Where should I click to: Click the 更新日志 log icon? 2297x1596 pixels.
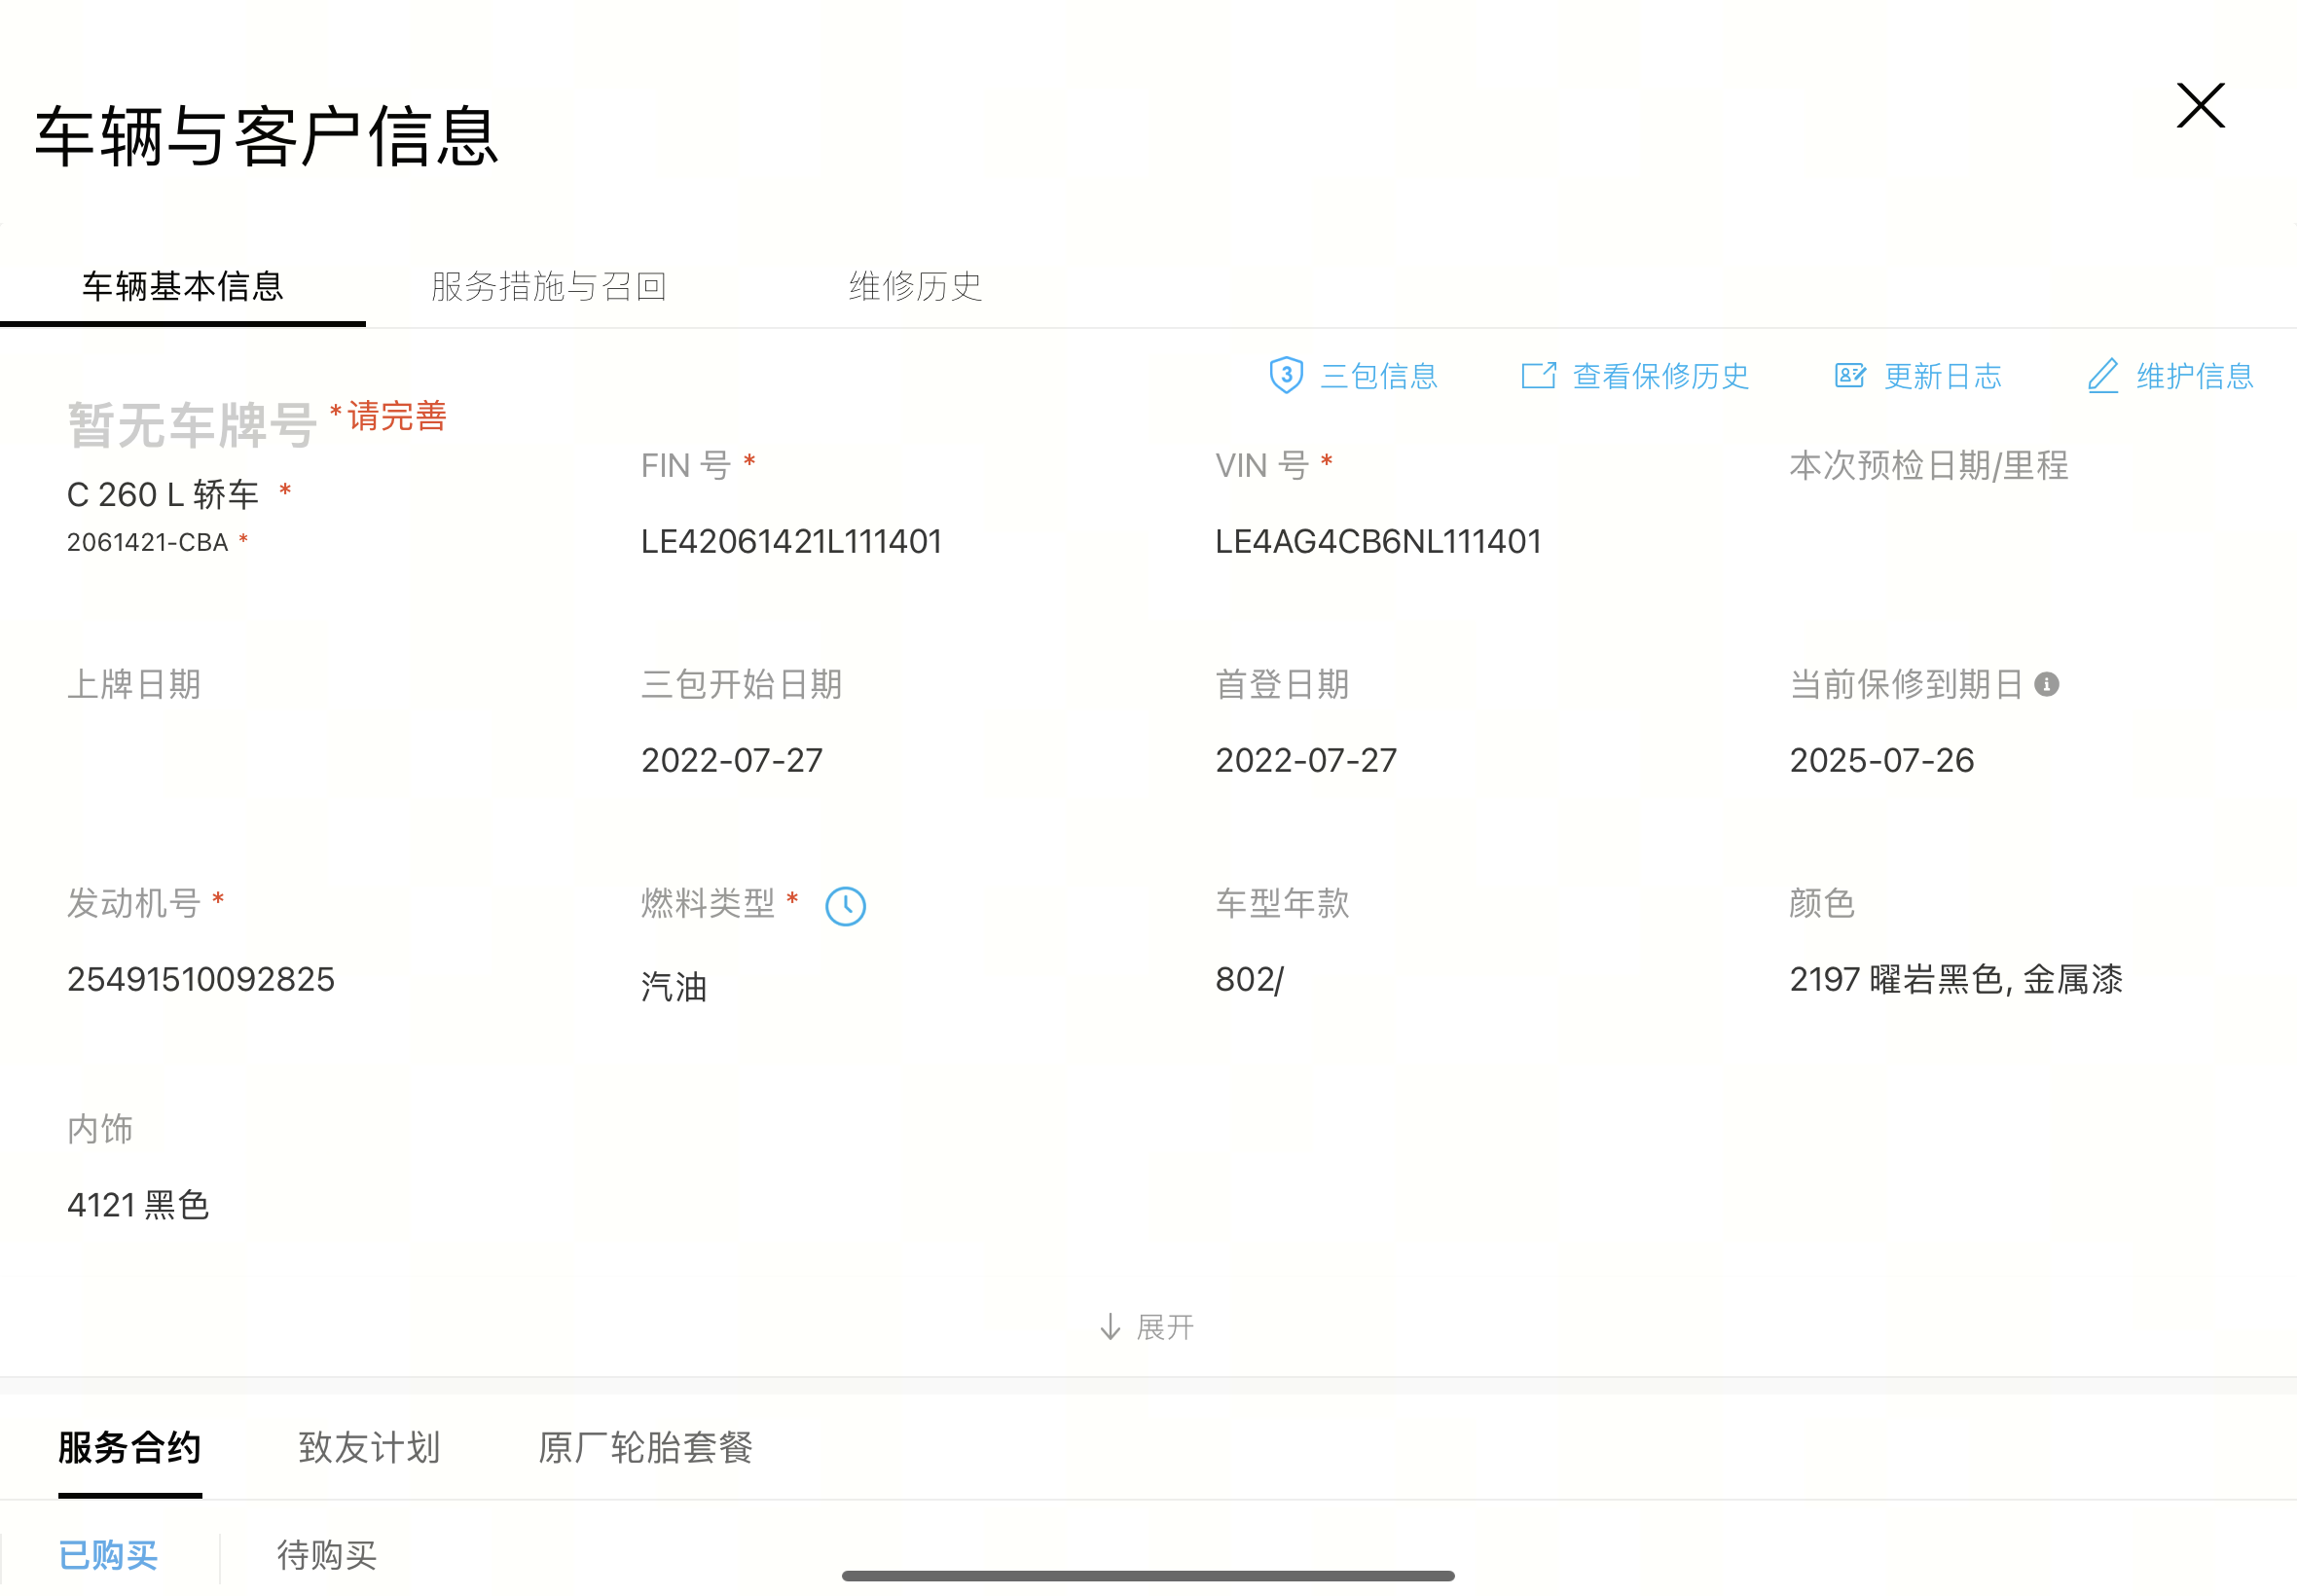[1849, 376]
